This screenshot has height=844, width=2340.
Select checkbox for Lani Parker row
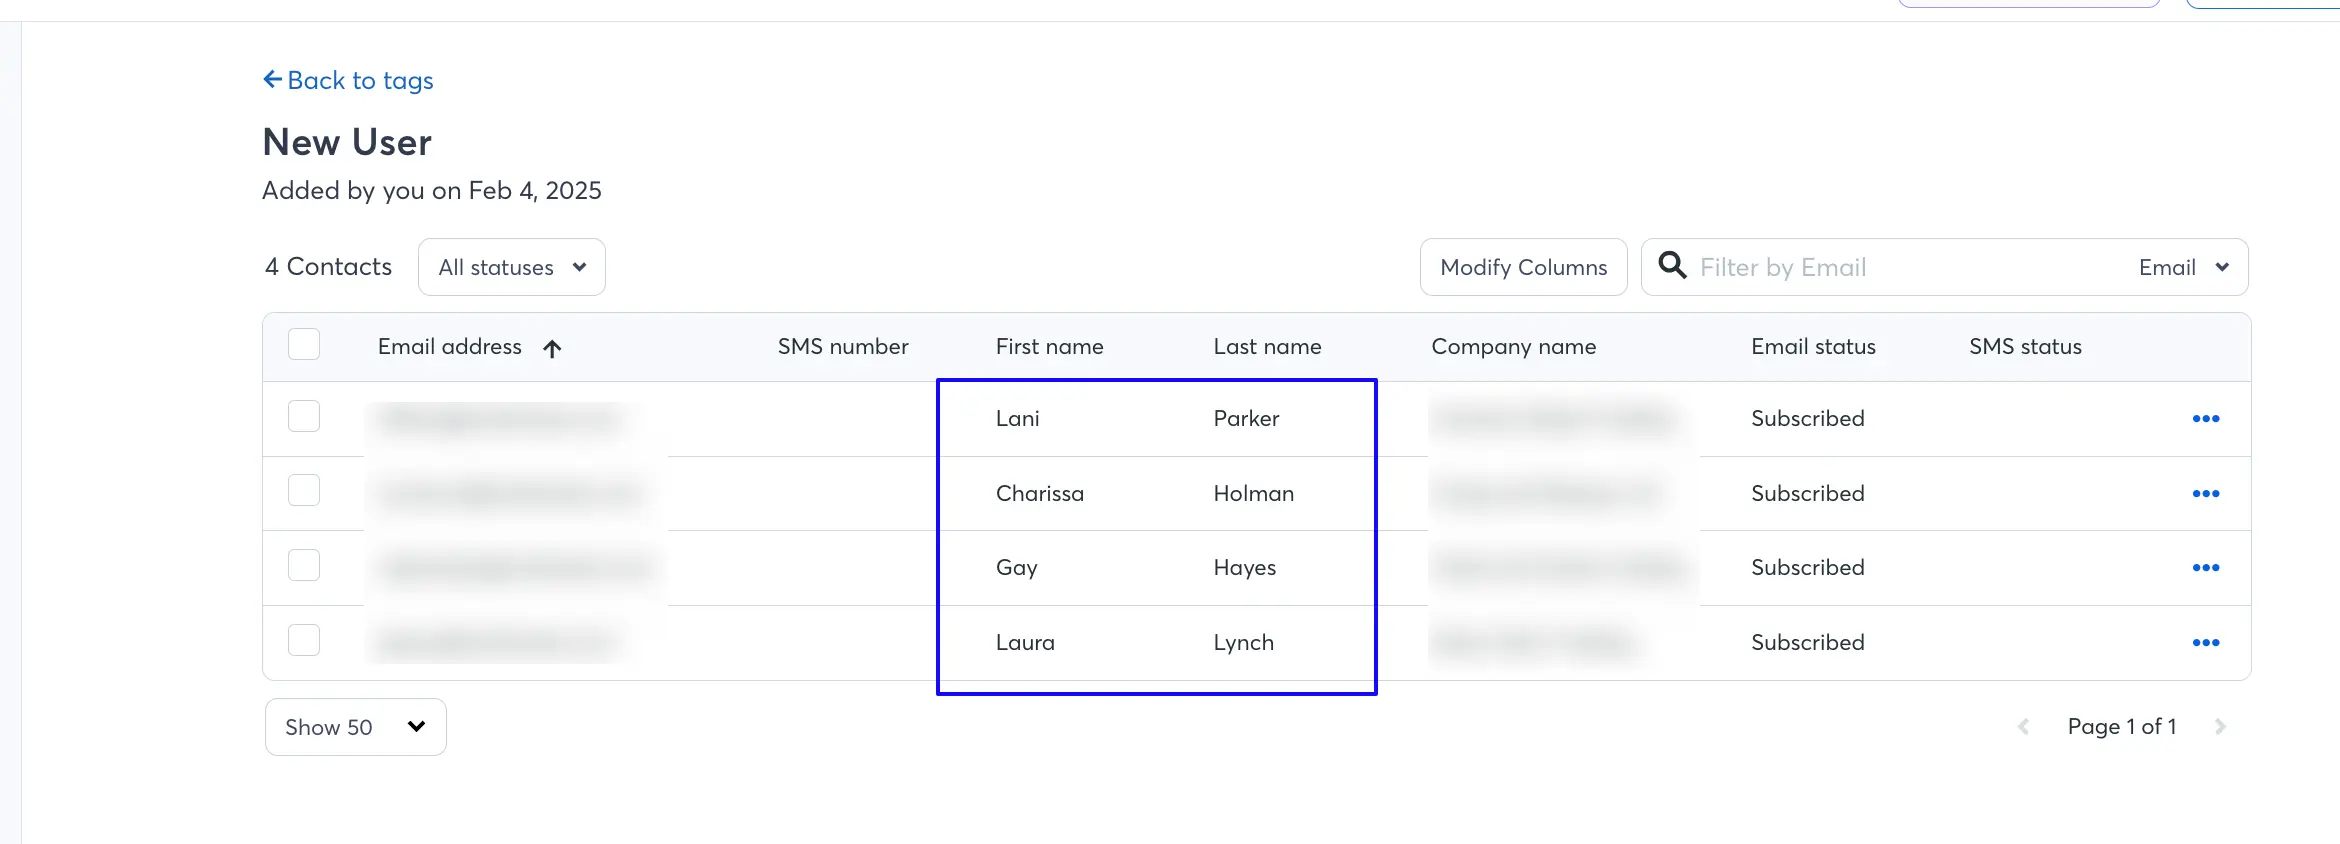[x=304, y=416]
